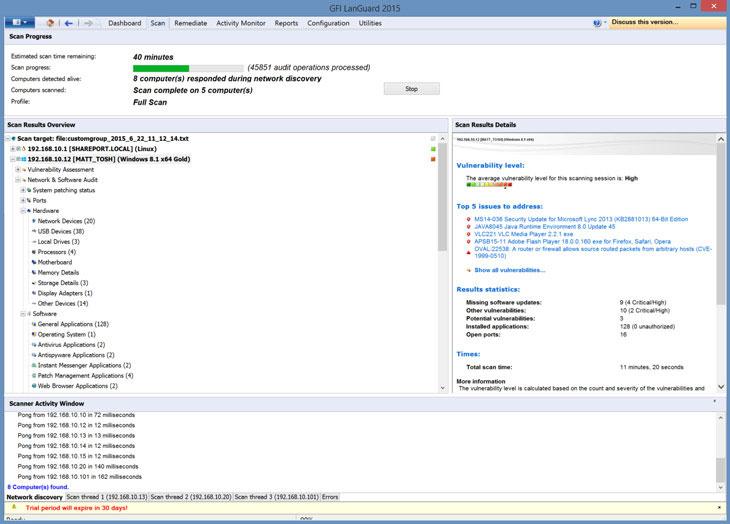Click the Network Devices (20) icon

[34, 221]
